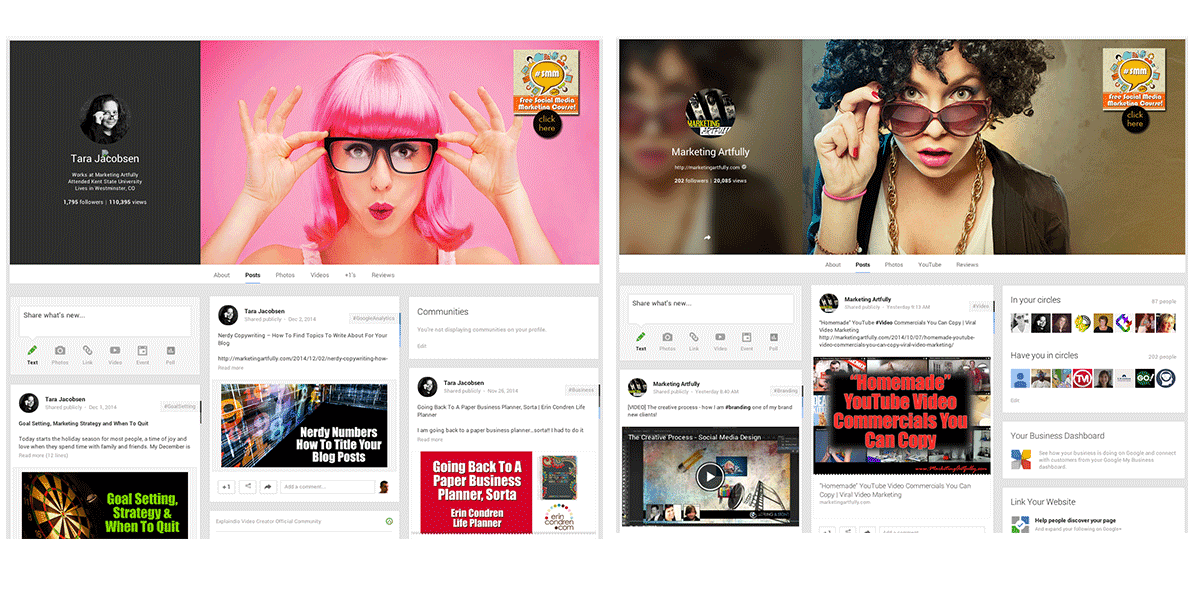The image size is (1200, 600).
Task: Click the Poll icon in Tara Jacobsen share box
Action: [170, 351]
